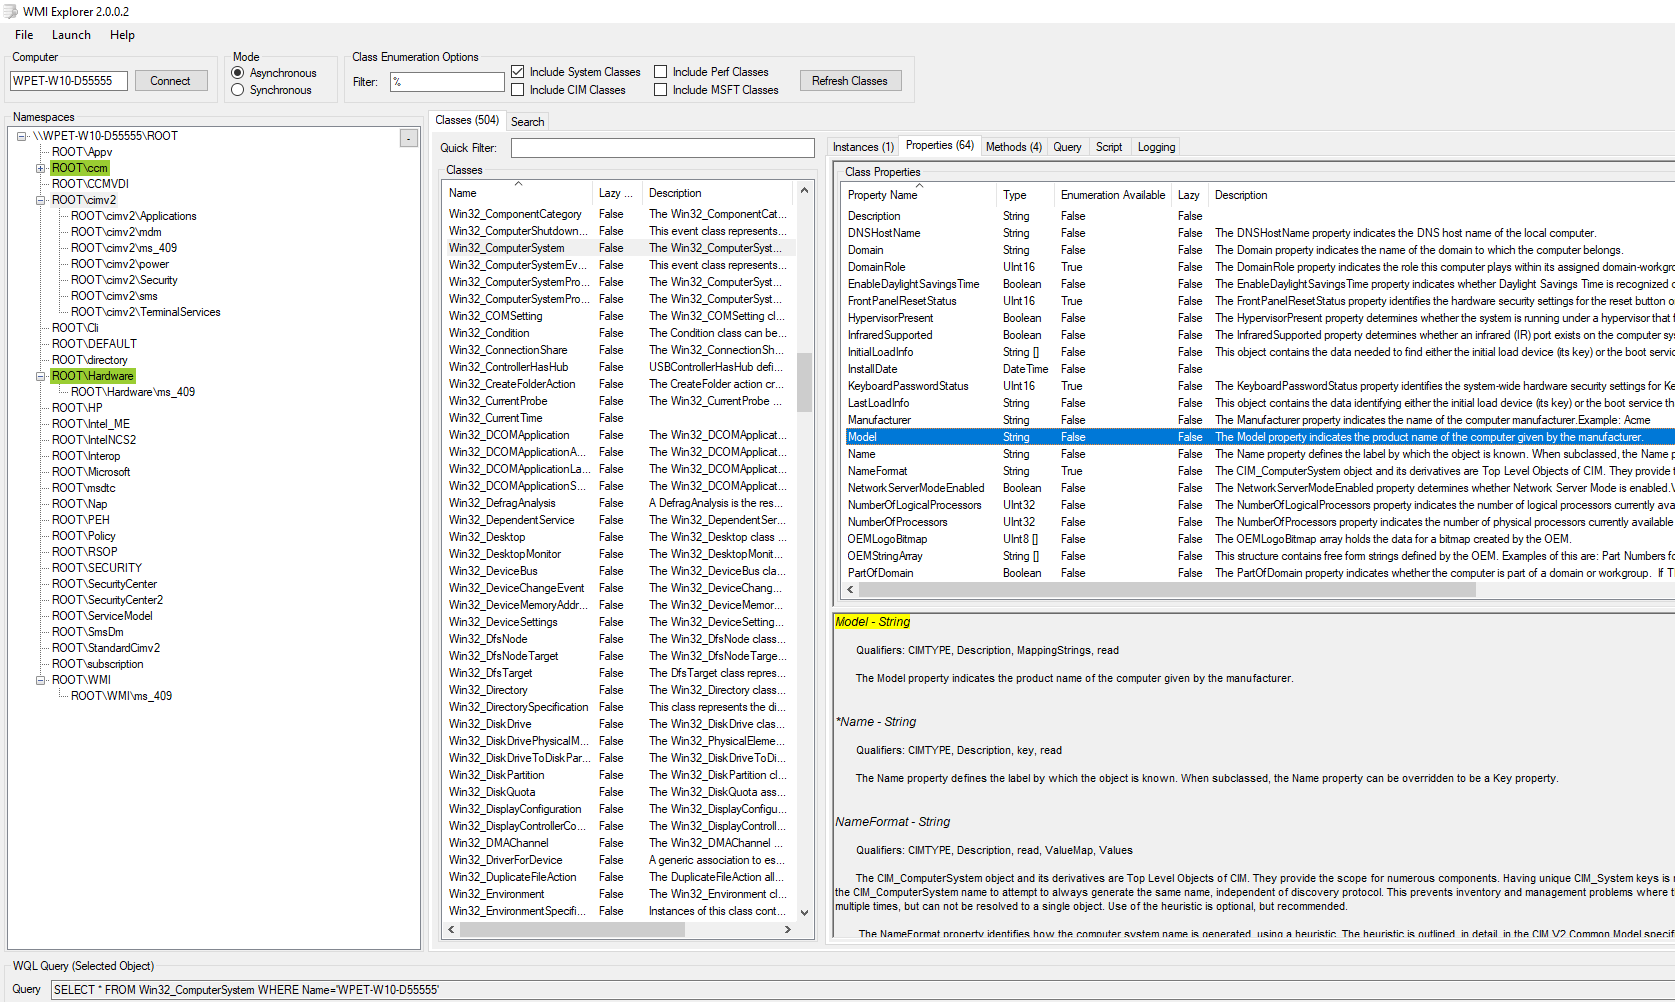Click the Refresh Classes button
The height and width of the screenshot is (1002, 1675).
[x=849, y=81]
